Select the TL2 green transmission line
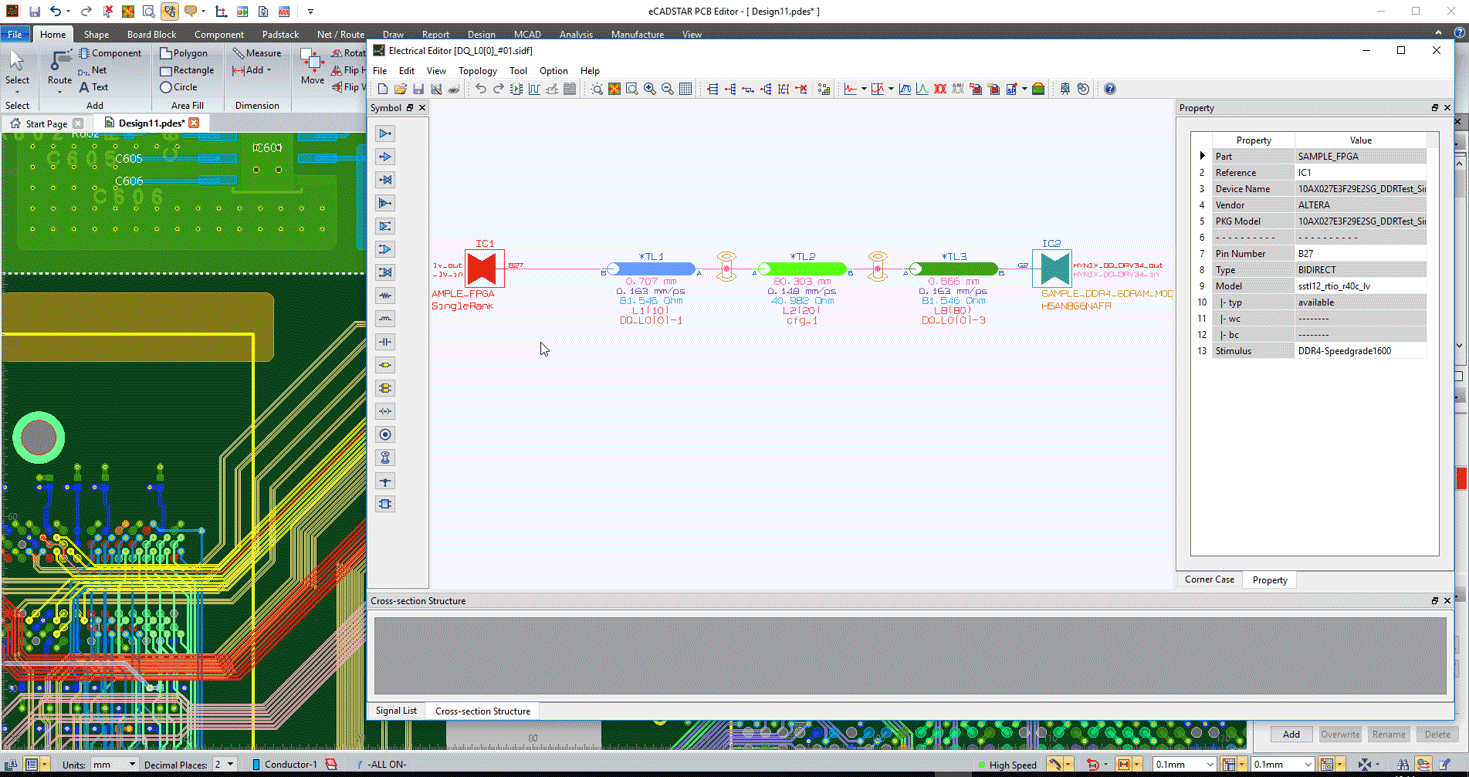The image size is (1469, 777). tap(803, 268)
